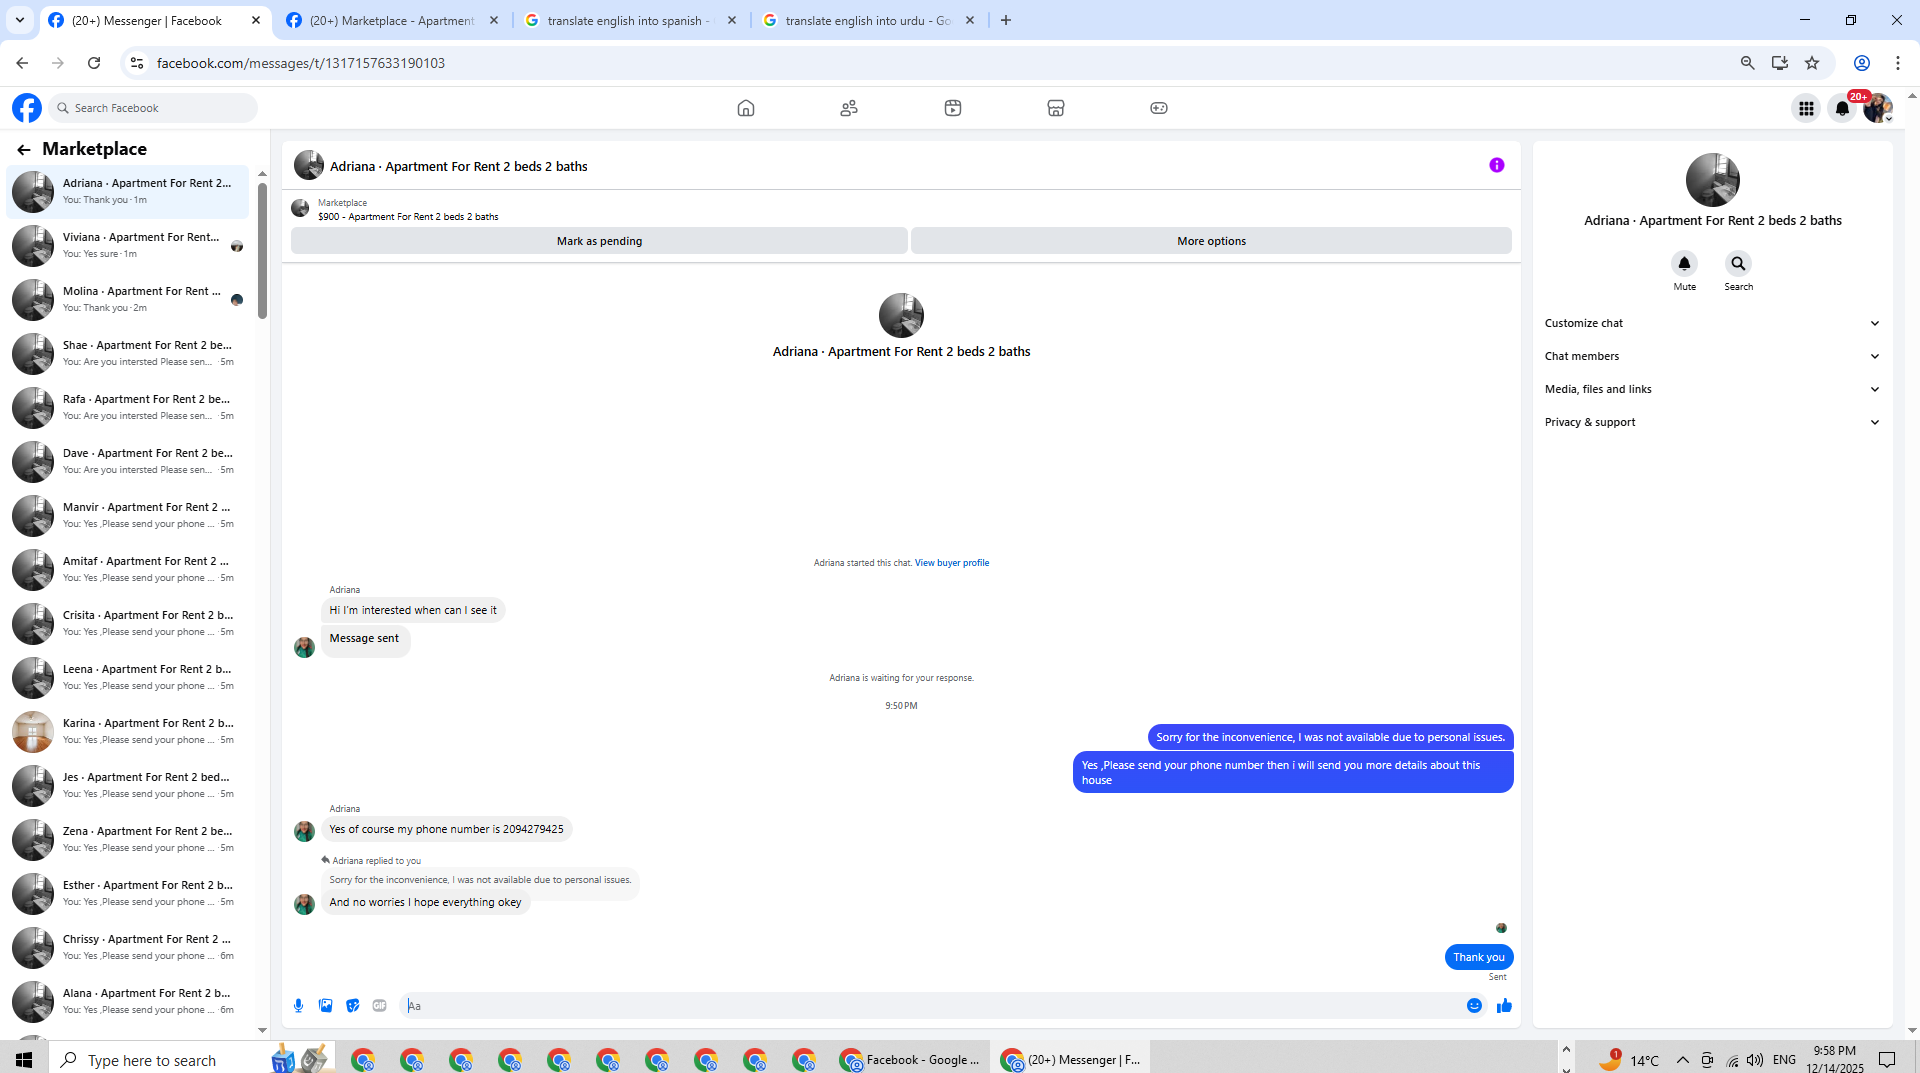The image size is (1920, 1073).
Task: Click the chat list scrollbar
Action: [x=262, y=250]
